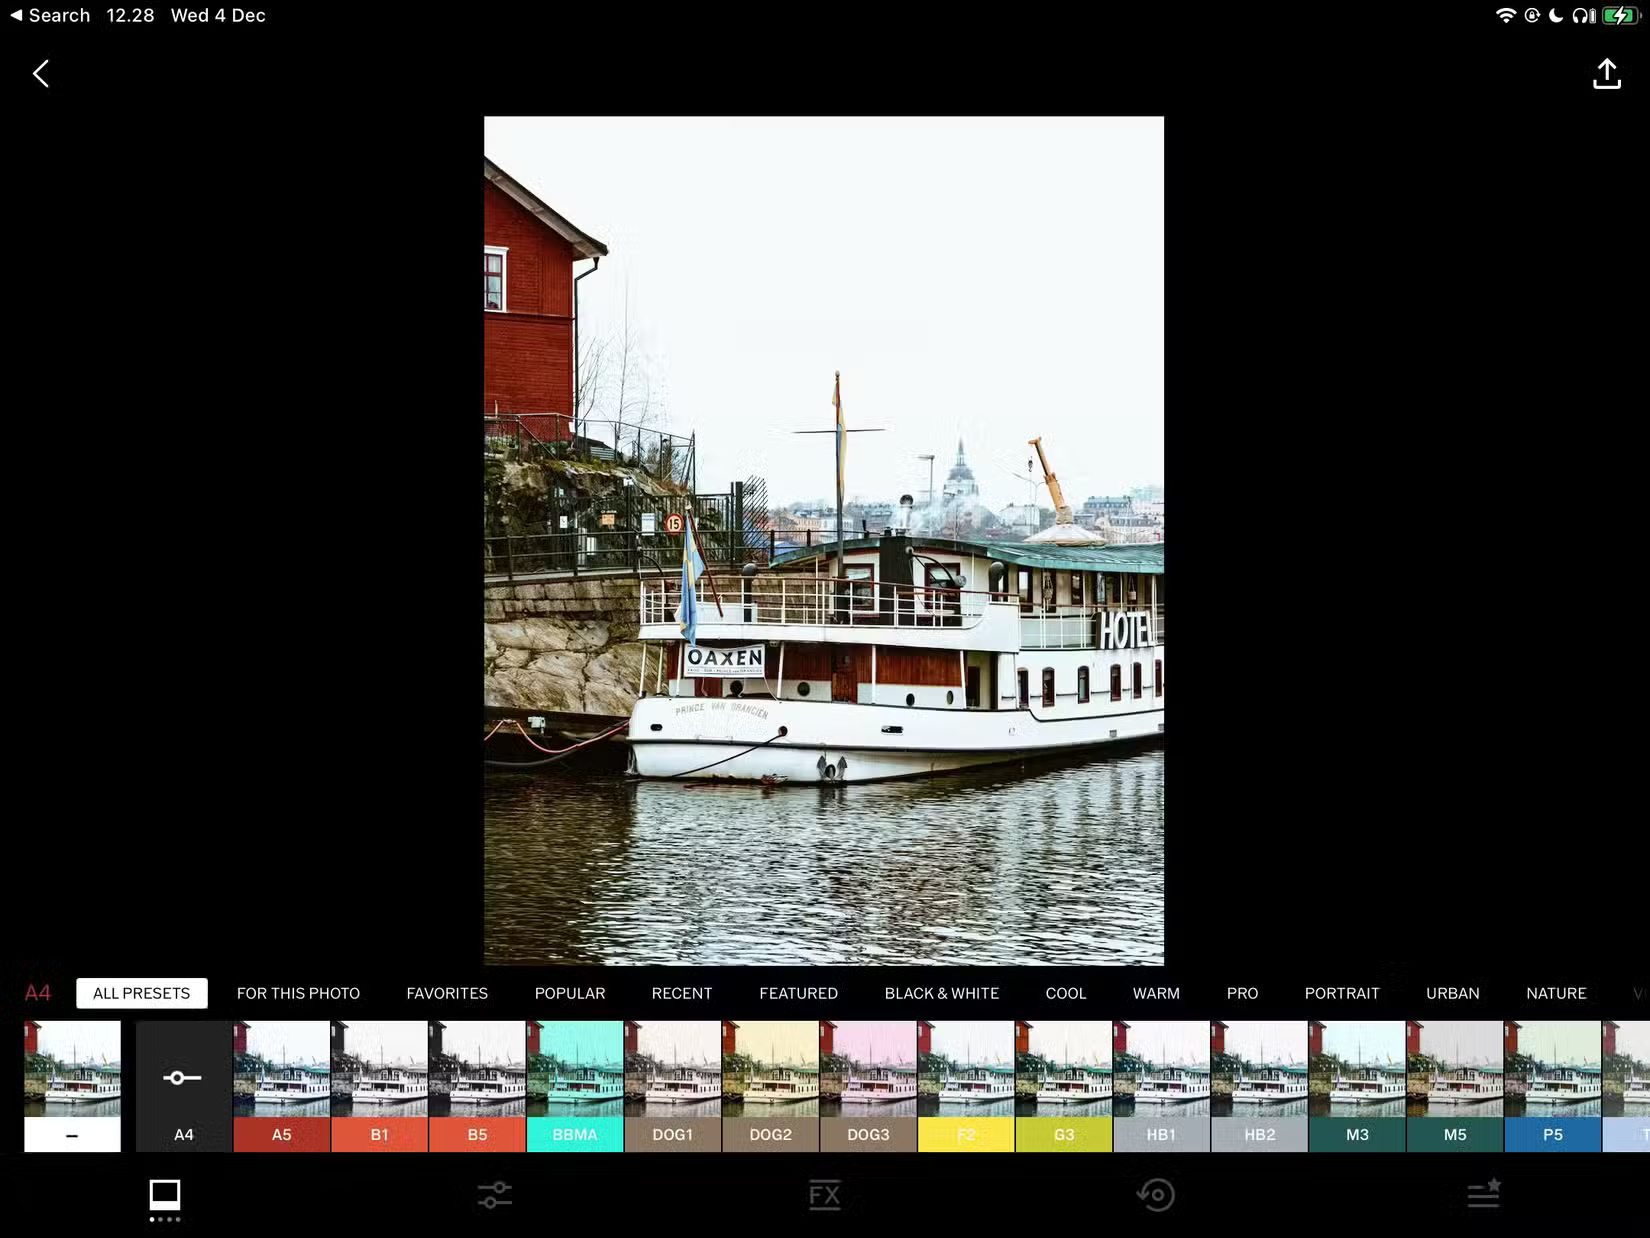Viewport: 1650px width, 1238px height.
Task: Open the FX effects icon
Action: tap(824, 1195)
